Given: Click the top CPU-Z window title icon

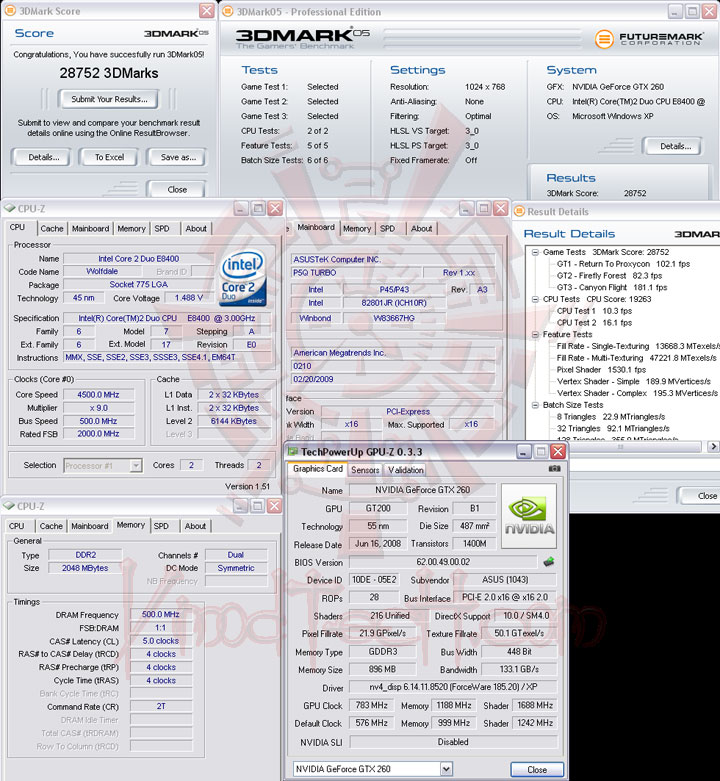Looking at the screenshot, I should click(x=9, y=209).
